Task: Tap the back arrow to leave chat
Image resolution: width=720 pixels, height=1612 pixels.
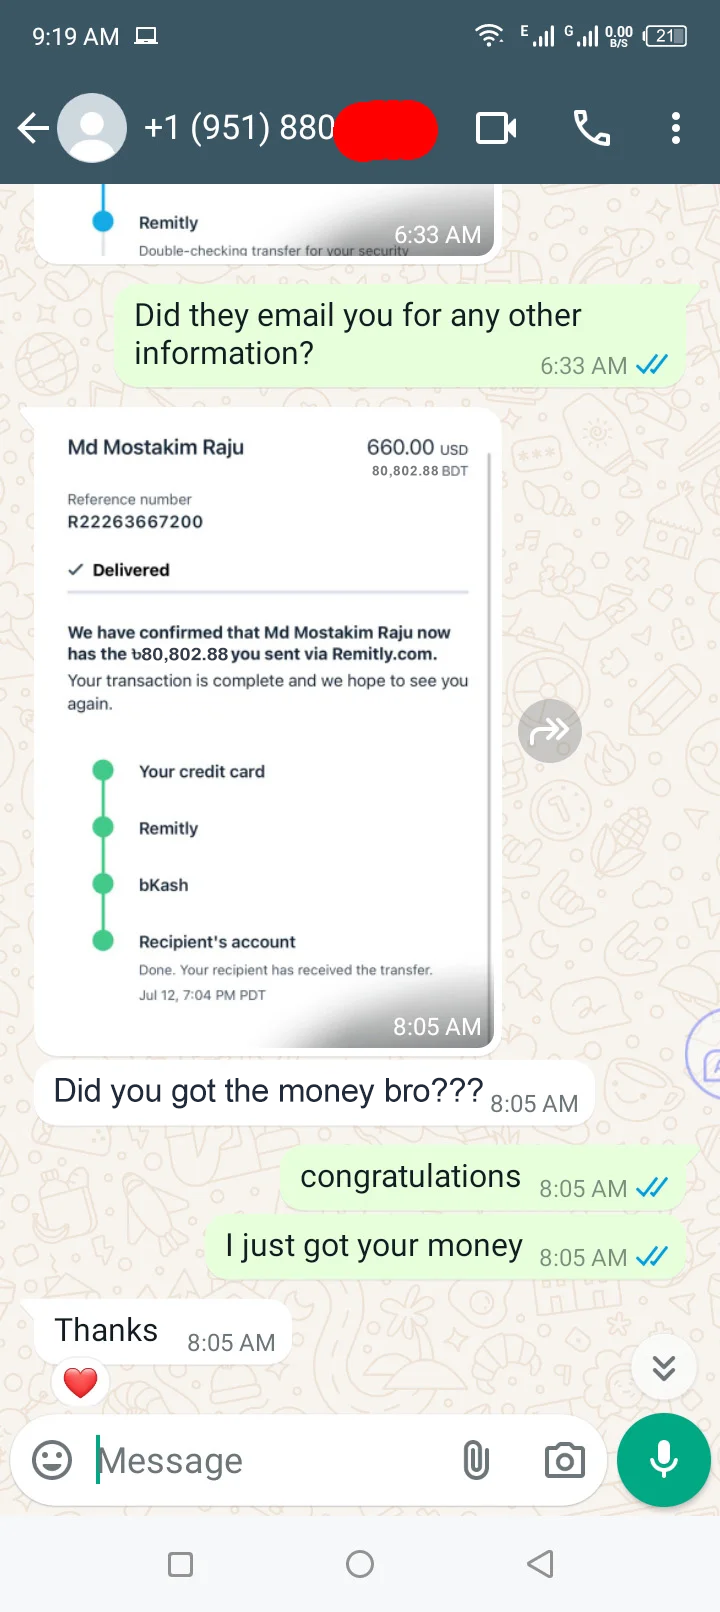Action: click(33, 128)
